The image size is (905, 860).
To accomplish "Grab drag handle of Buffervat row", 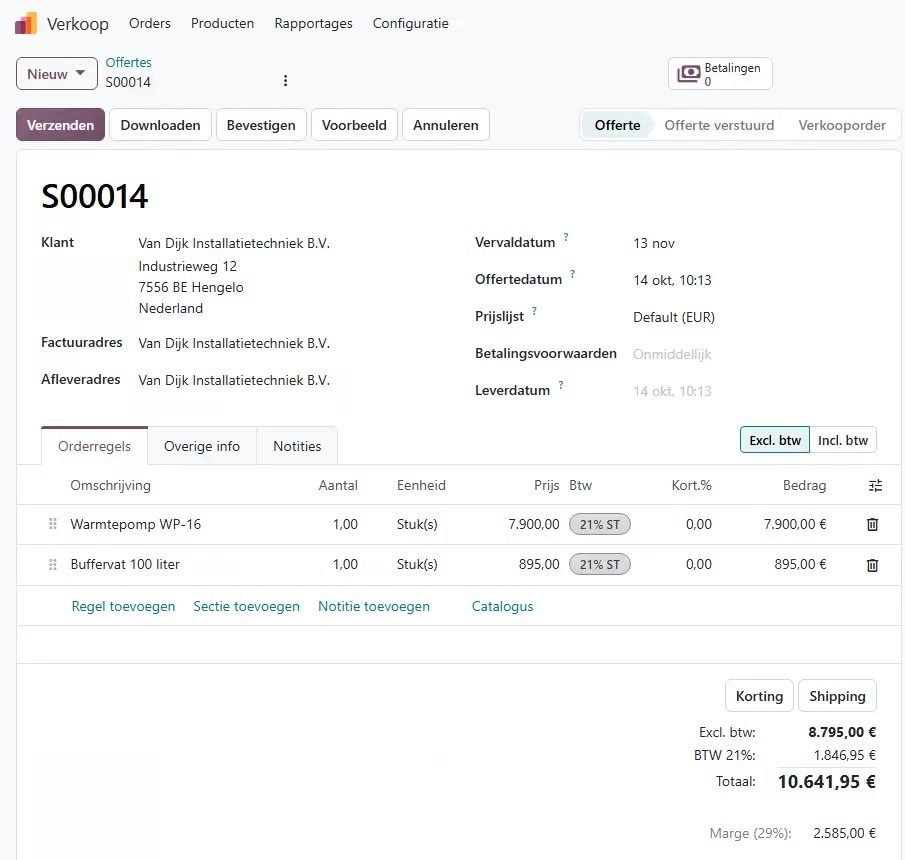I will pyautogui.click(x=53, y=564).
